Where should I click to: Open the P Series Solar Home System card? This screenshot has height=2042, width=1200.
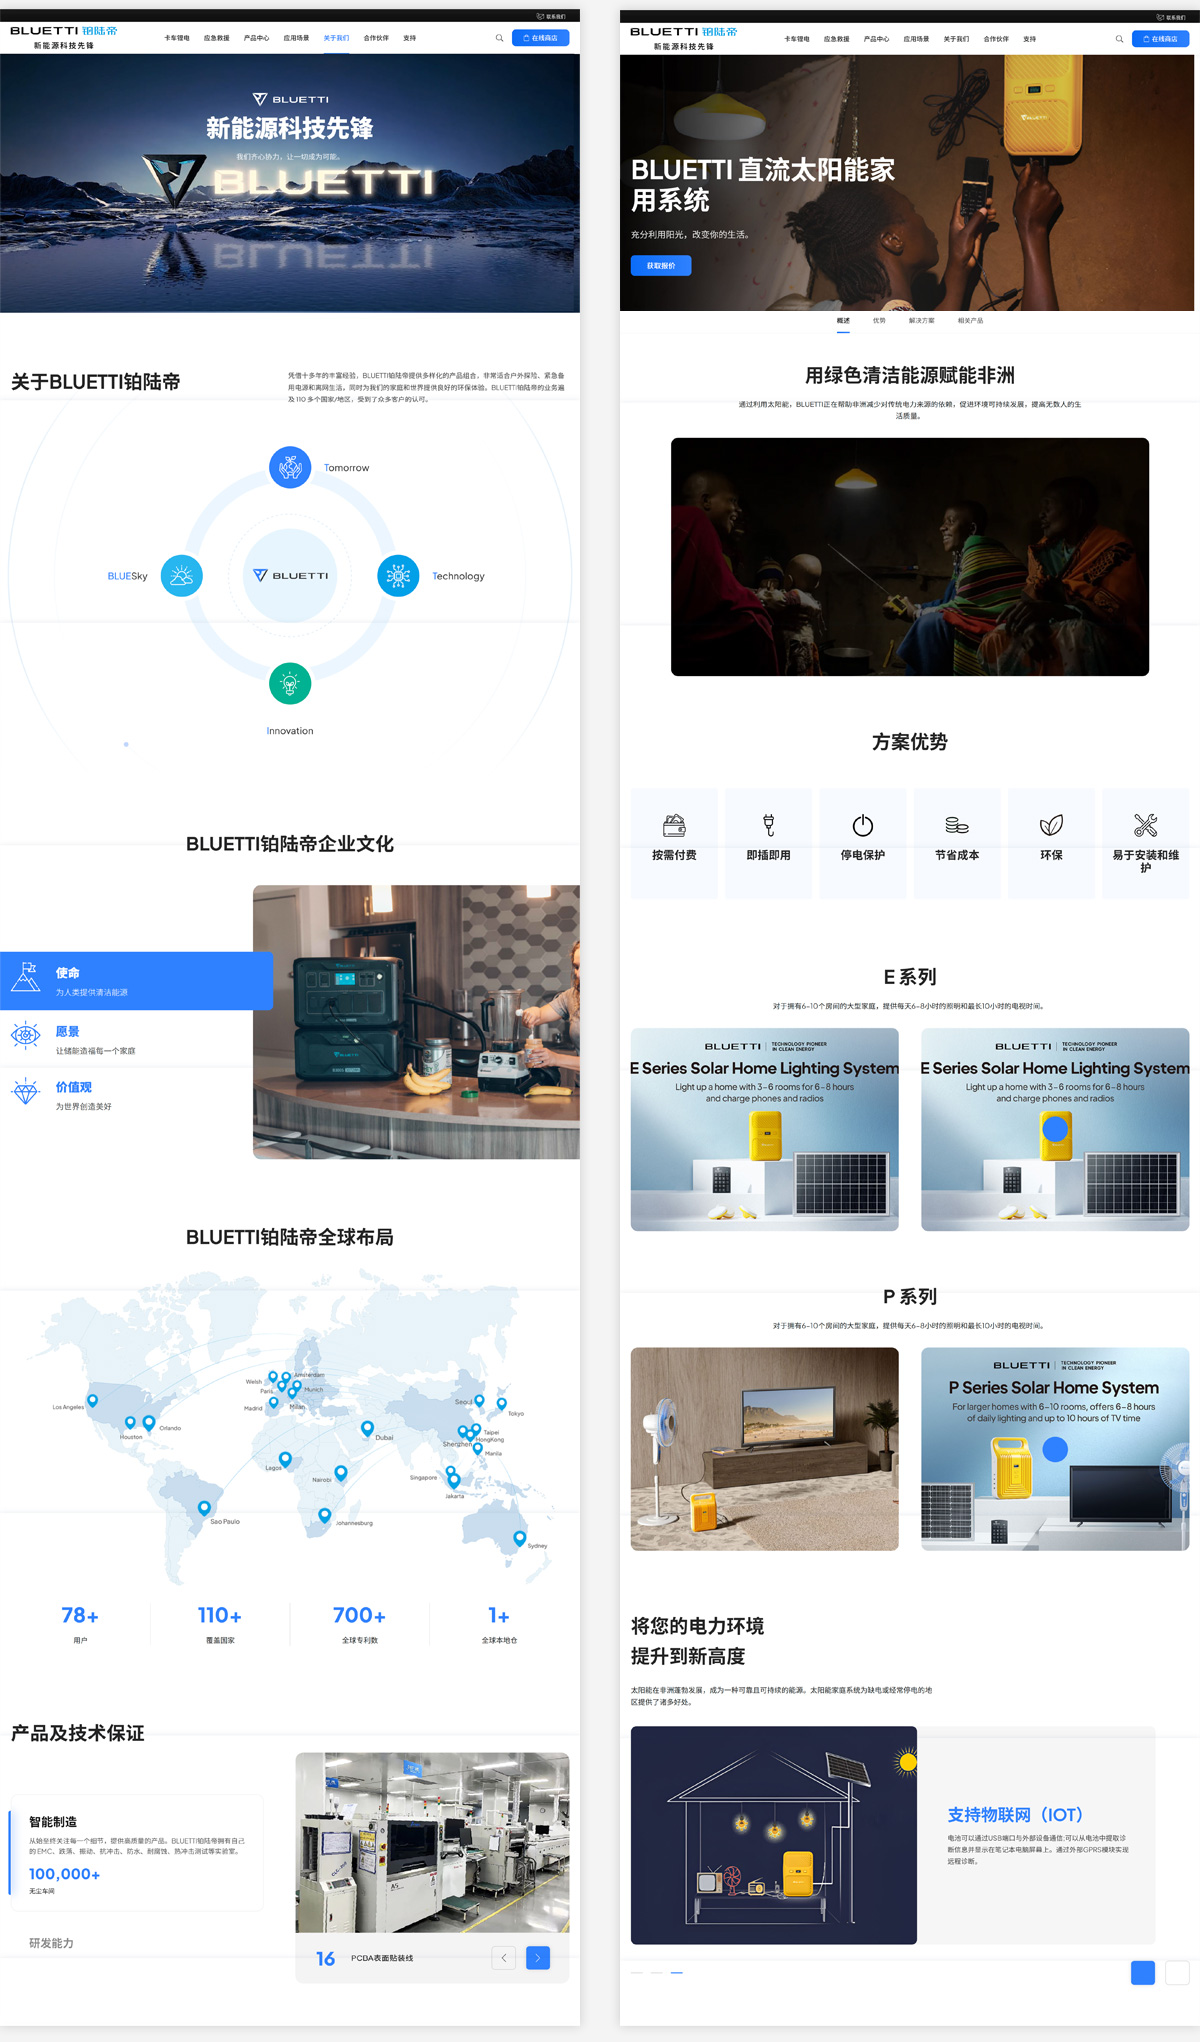pyautogui.click(x=1055, y=1449)
